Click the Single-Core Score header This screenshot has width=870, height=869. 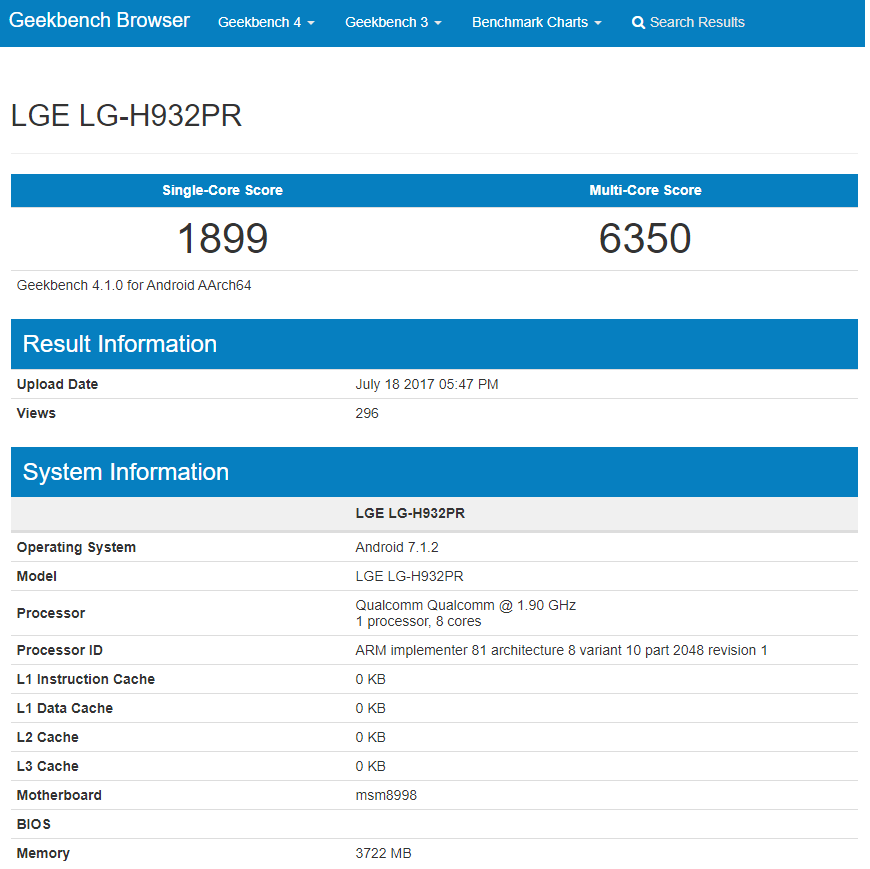[x=222, y=190]
